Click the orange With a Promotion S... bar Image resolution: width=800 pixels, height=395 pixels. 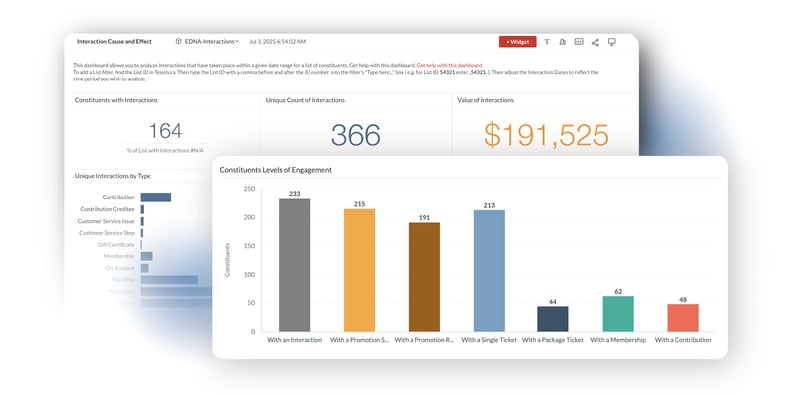[x=359, y=270]
